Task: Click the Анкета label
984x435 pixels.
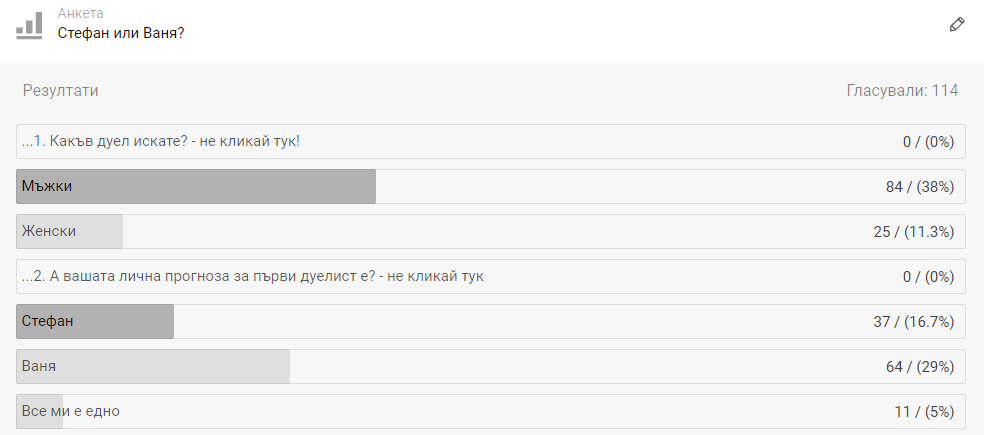Action: [80, 13]
